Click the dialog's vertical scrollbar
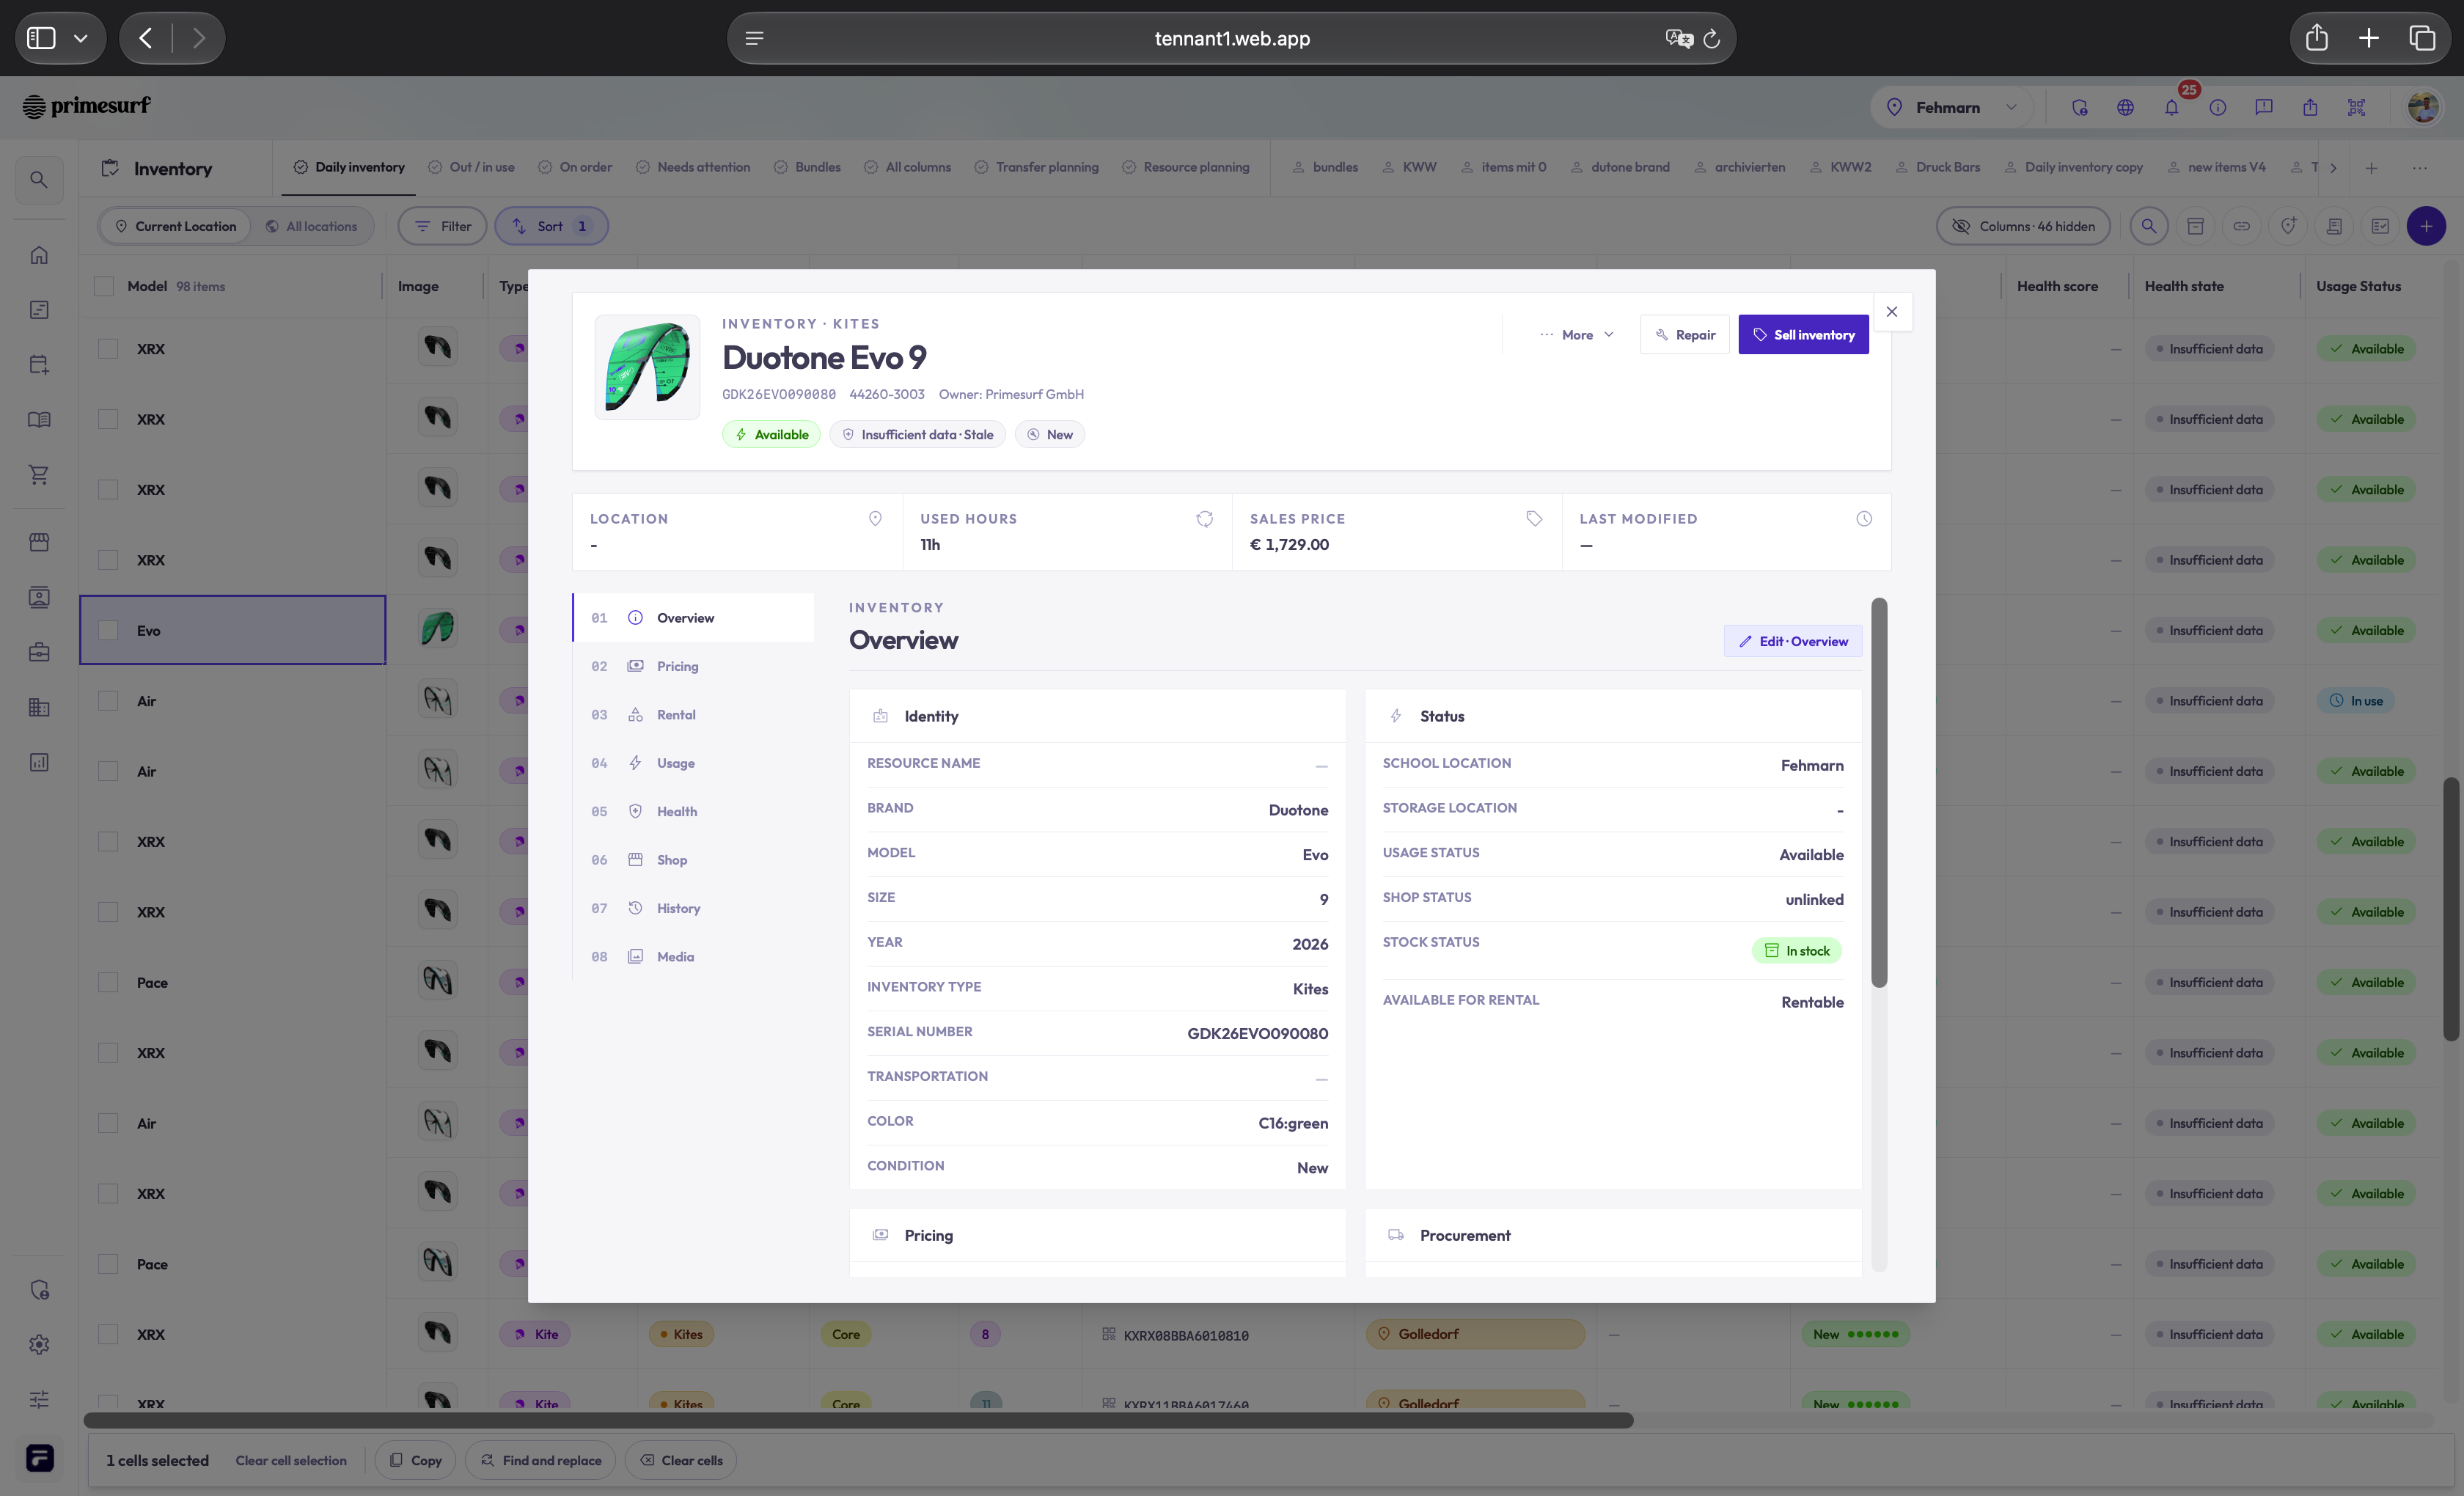This screenshot has width=2464, height=1496. (x=1879, y=793)
